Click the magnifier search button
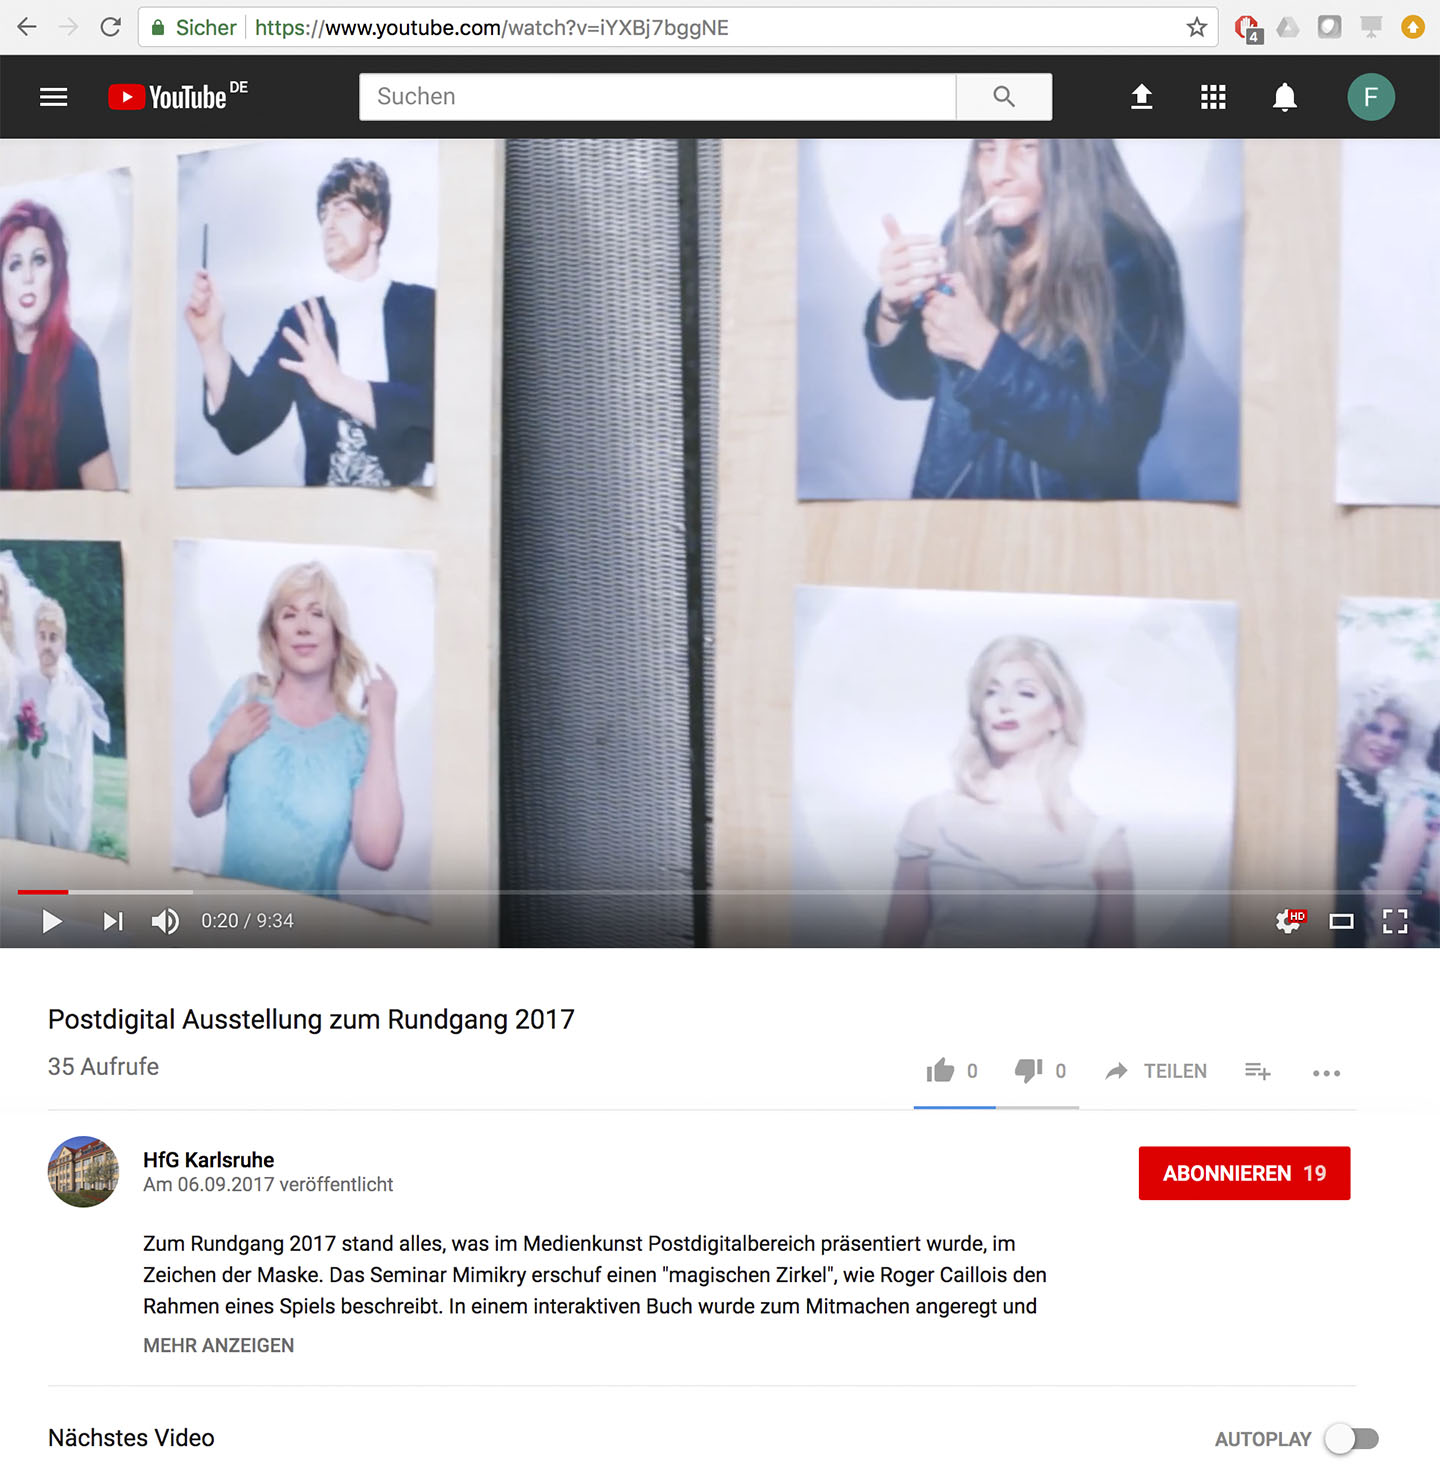 point(1004,97)
